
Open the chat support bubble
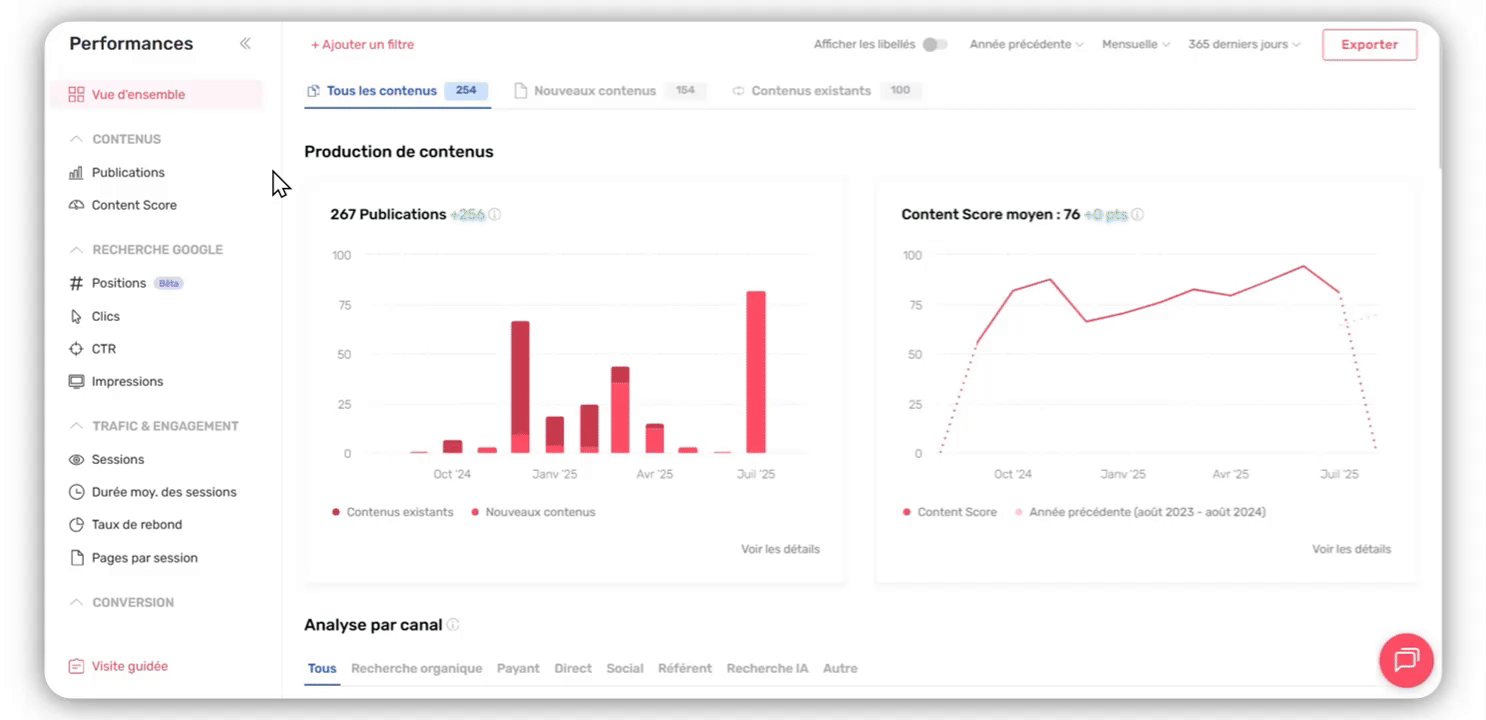pos(1406,659)
